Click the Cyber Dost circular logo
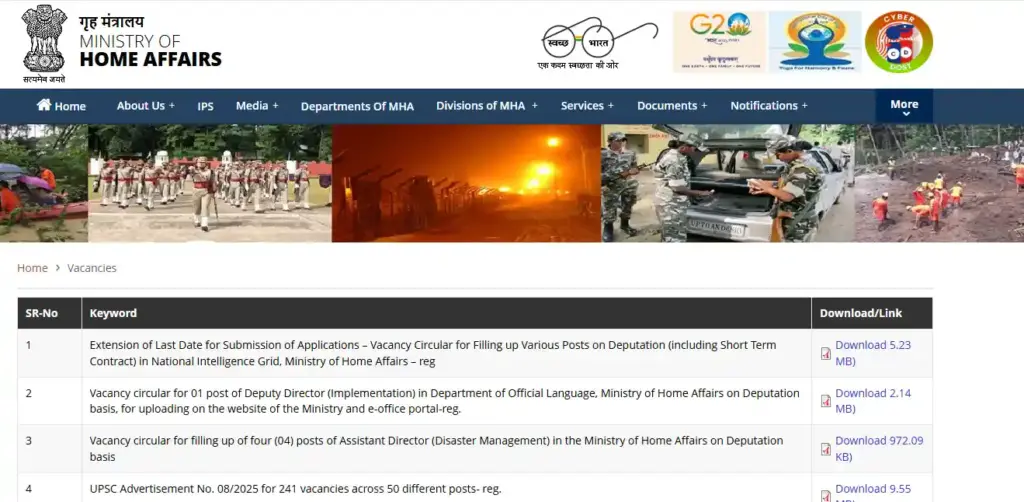This screenshot has height=502, width=1024. click(898, 42)
